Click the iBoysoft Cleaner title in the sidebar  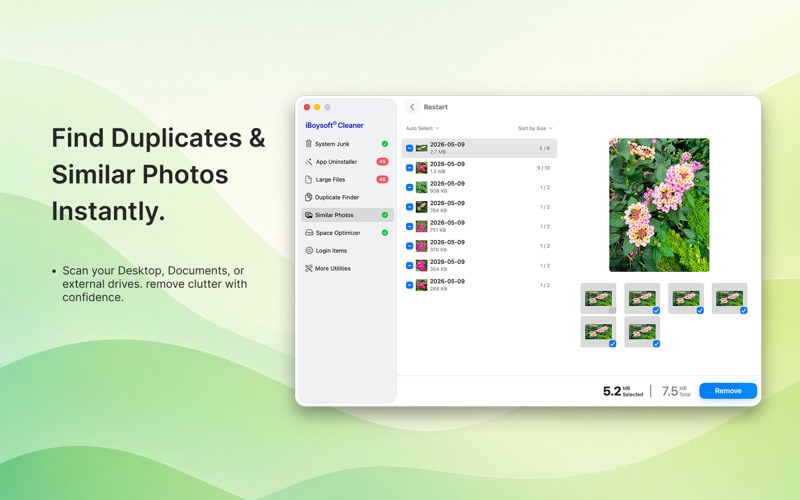pyautogui.click(x=334, y=125)
